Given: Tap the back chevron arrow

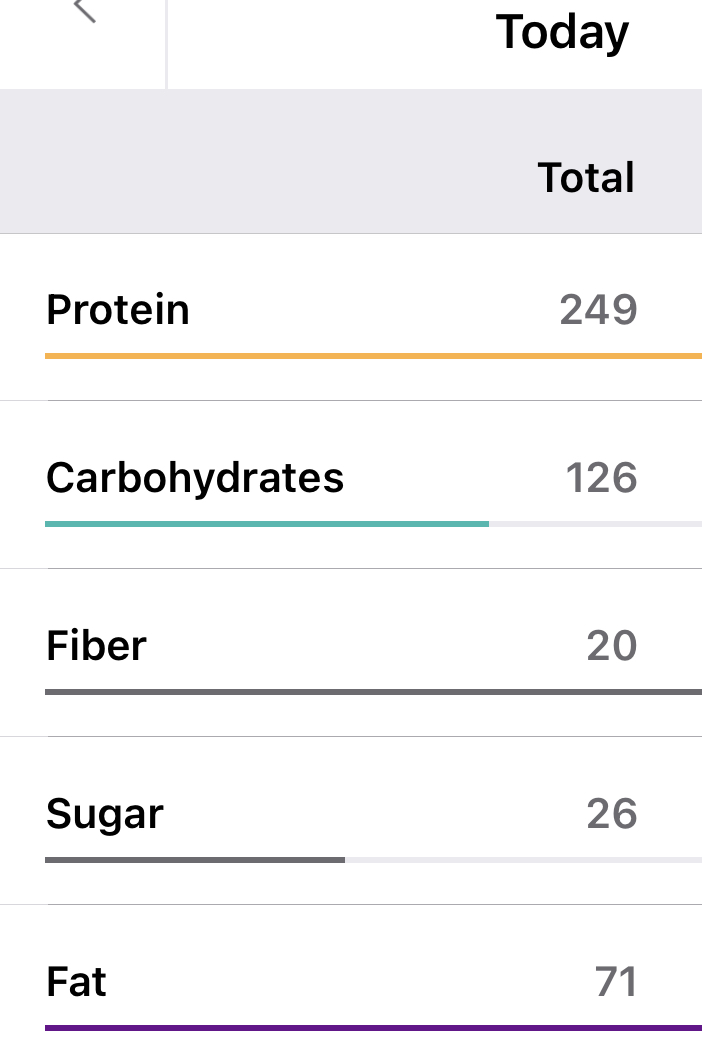Looking at the screenshot, I should 86,10.
